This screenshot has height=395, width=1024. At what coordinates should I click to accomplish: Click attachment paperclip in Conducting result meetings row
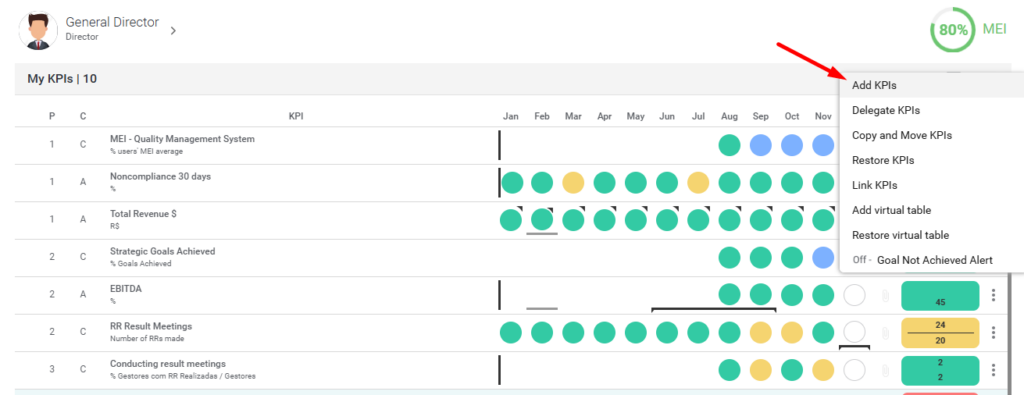[886, 371]
